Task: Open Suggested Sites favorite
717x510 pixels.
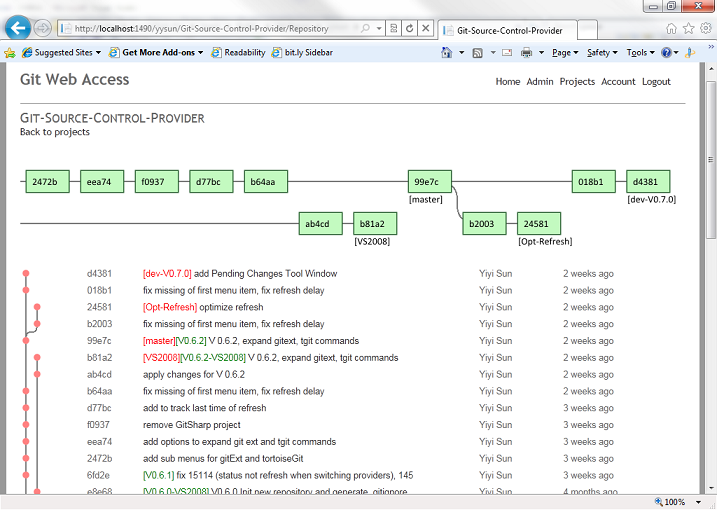Action: [x=61, y=53]
